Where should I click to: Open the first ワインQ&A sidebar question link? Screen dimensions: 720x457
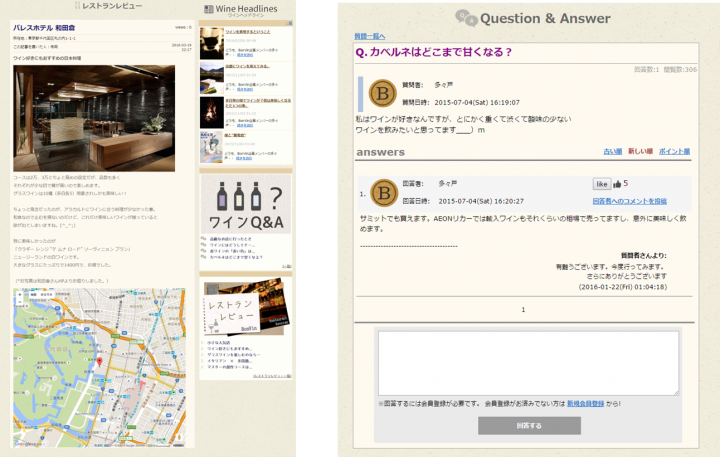(231, 239)
